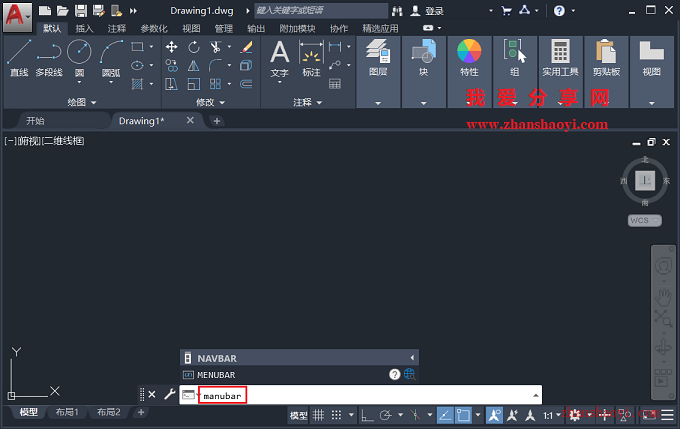Expand the 绘图 (Draw) panel
The image size is (680, 429).
(x=82, y=102)
